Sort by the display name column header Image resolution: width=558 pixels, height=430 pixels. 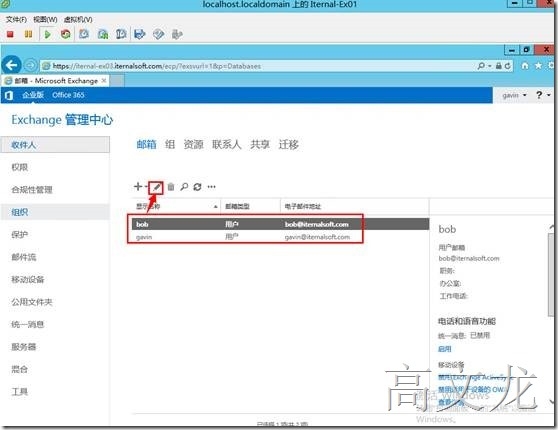tap(176, 206)
